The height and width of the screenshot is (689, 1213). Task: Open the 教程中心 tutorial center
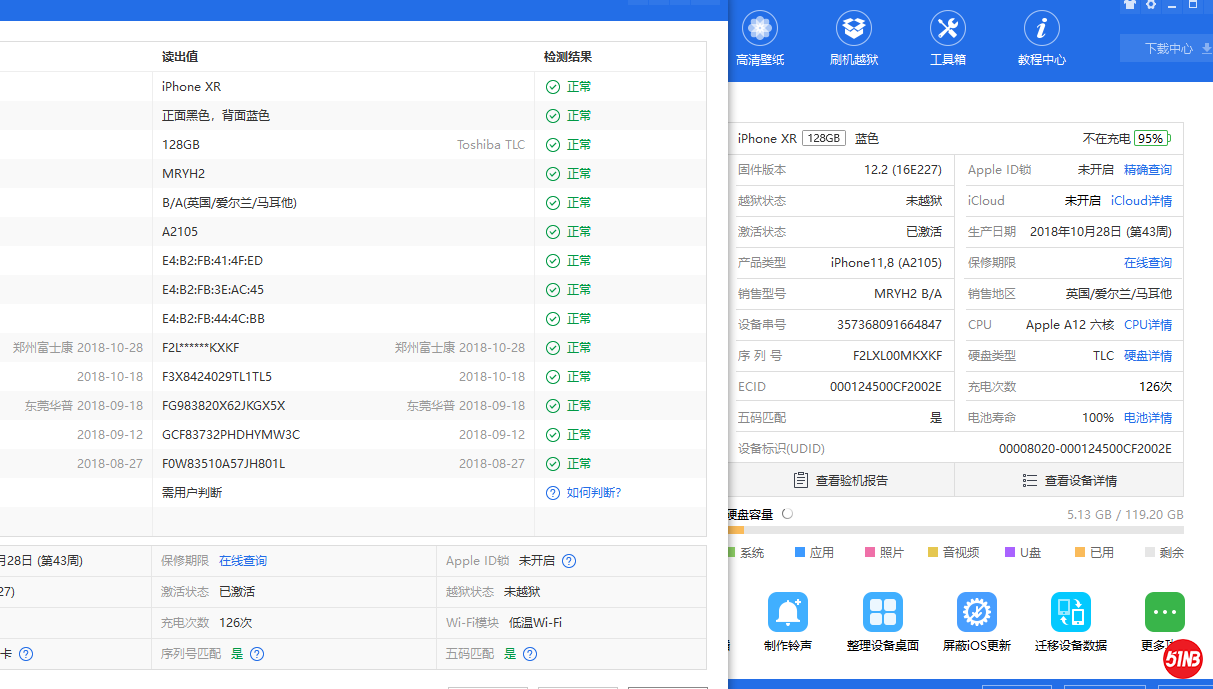1041,39
